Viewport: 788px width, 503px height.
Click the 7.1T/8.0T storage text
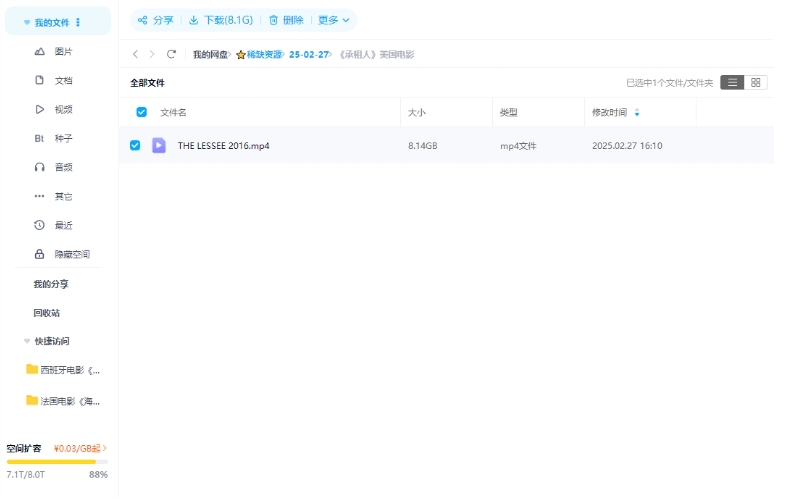click(x=26, y=475)
